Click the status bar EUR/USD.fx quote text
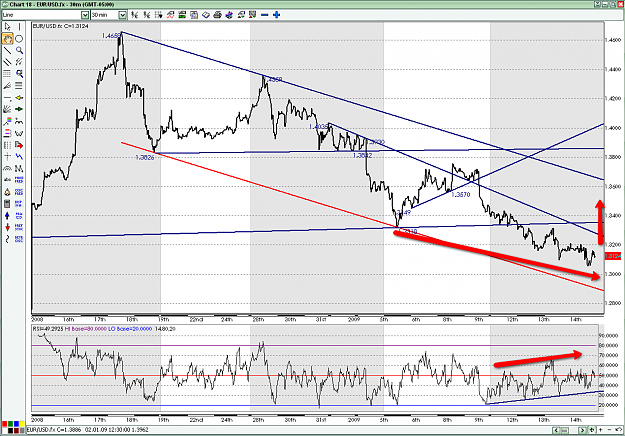Image resolution: width=625 pixels, height=436 pixels. pyautogui.click(x=87, y=430)
